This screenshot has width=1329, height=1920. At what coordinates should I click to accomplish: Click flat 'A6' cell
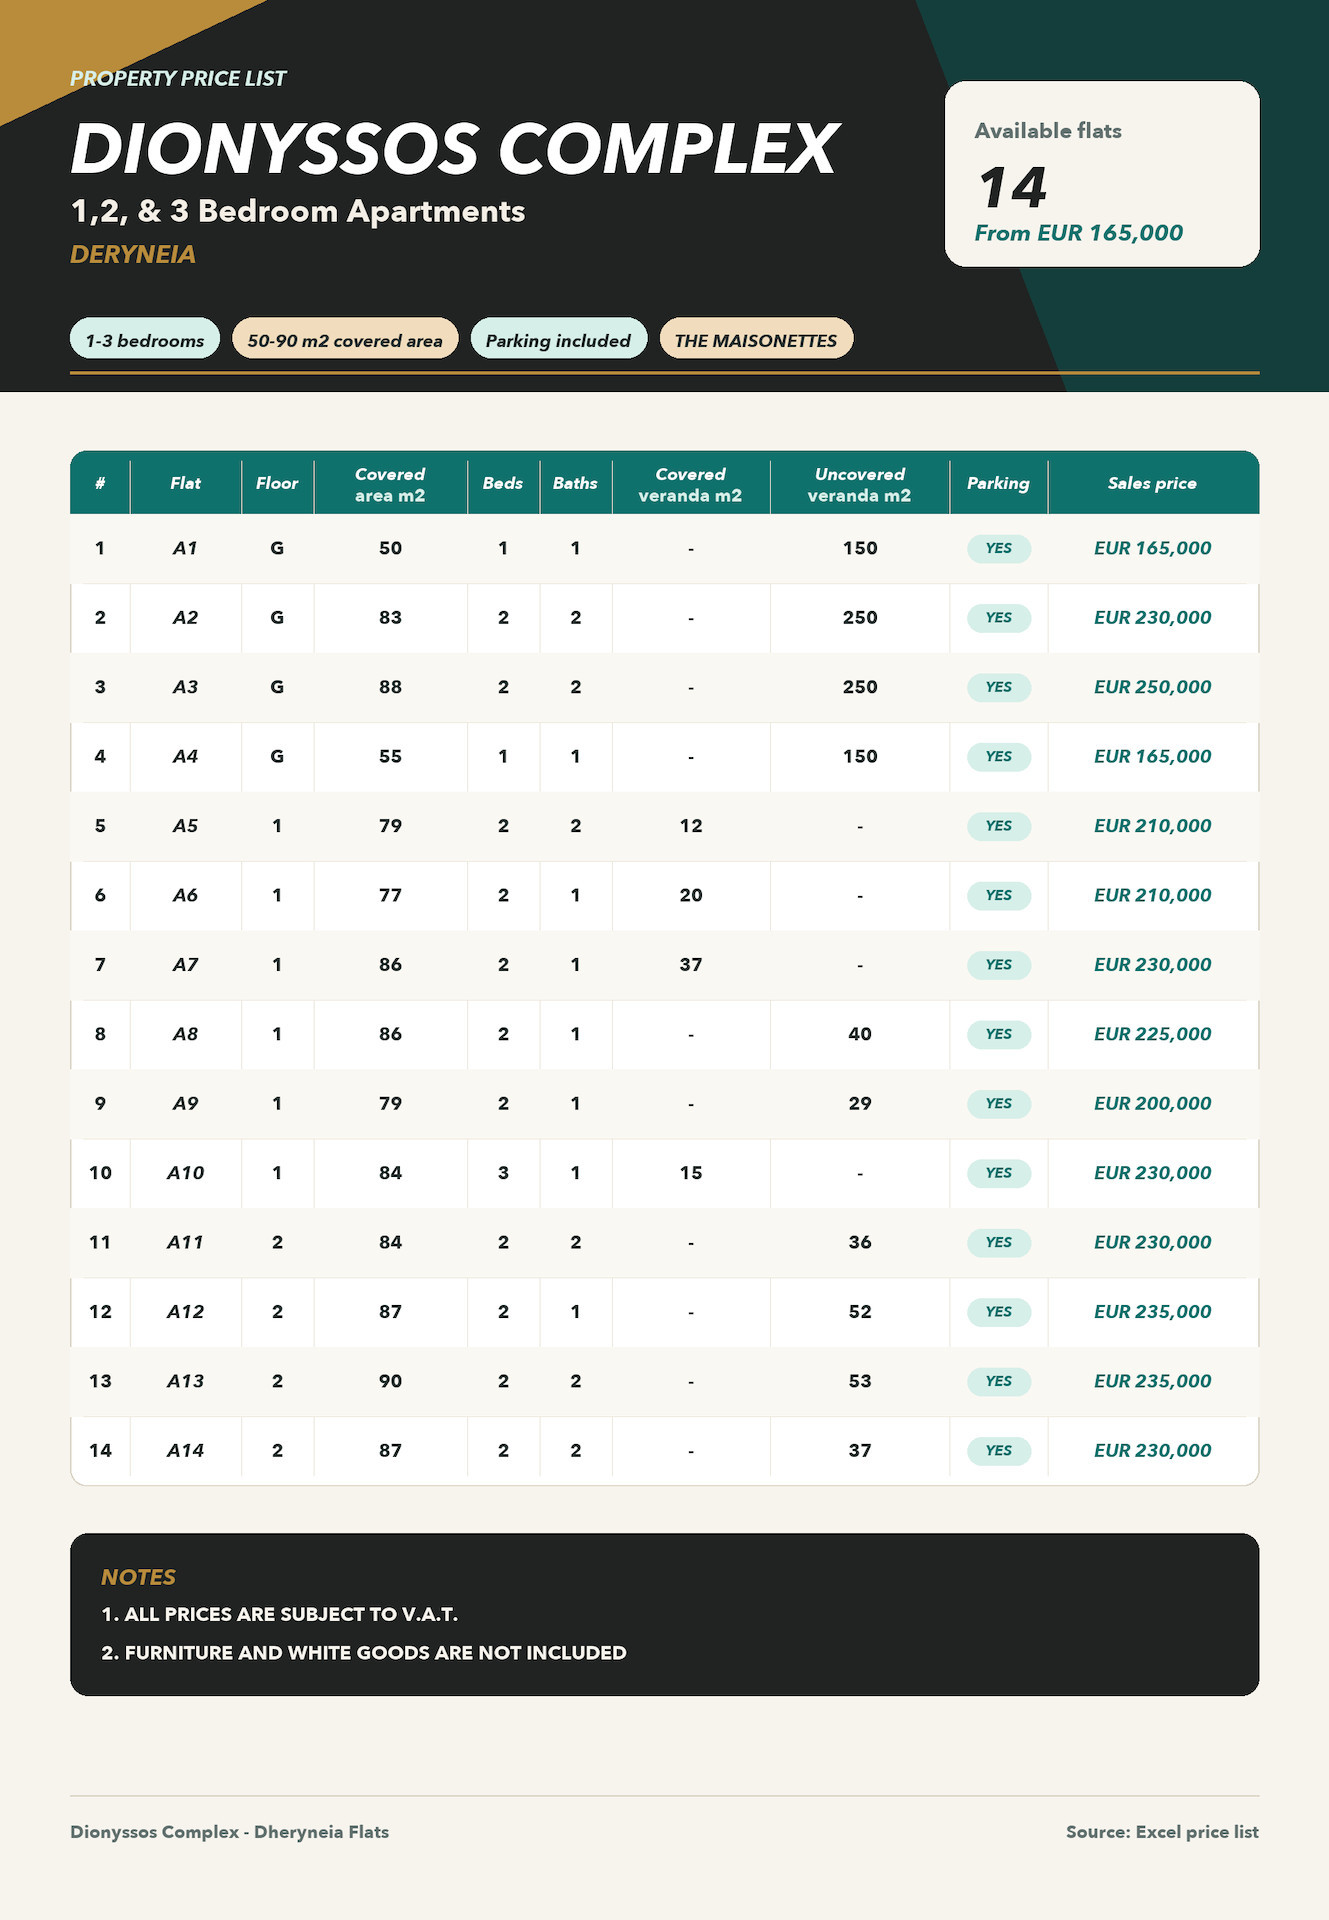185,895
